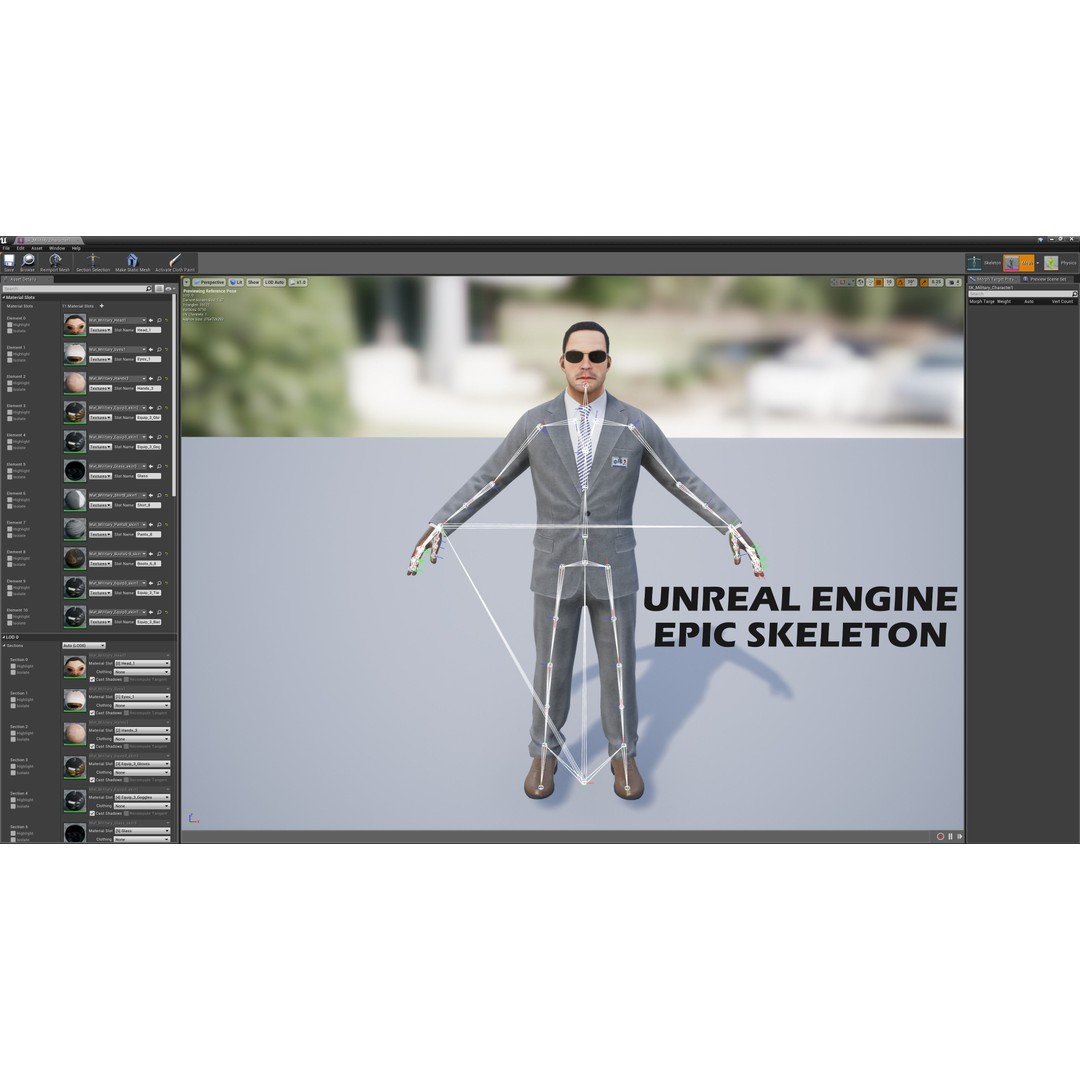Viewport: 1080px width, 1080px height.
Task: Switch to Preview Scene Settings tab
Action: click(1045, 279)
